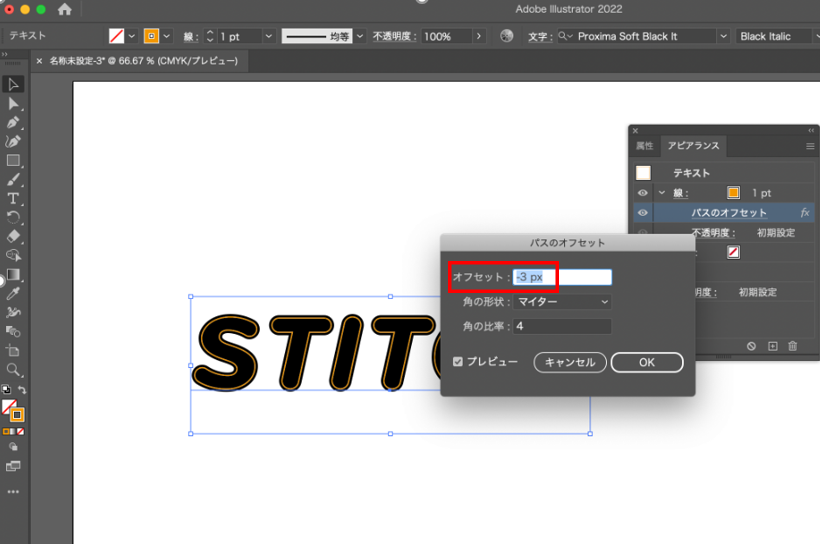Click キャンセル button in dialog
Image resolution: width=820 pixels, height=544 pixels.
[570, 362]
